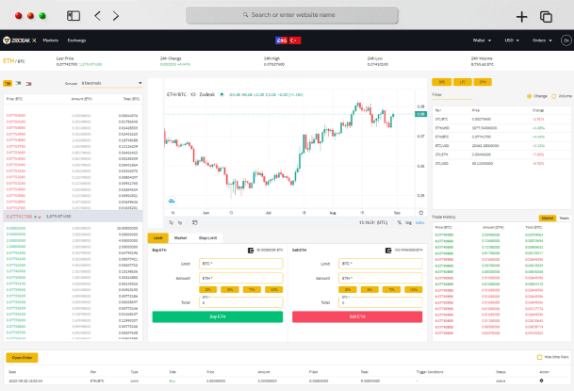Open the chart go-to-date calendar icon
The width and height of the screenshot is (574, 391).
click(x=195, y=222)
